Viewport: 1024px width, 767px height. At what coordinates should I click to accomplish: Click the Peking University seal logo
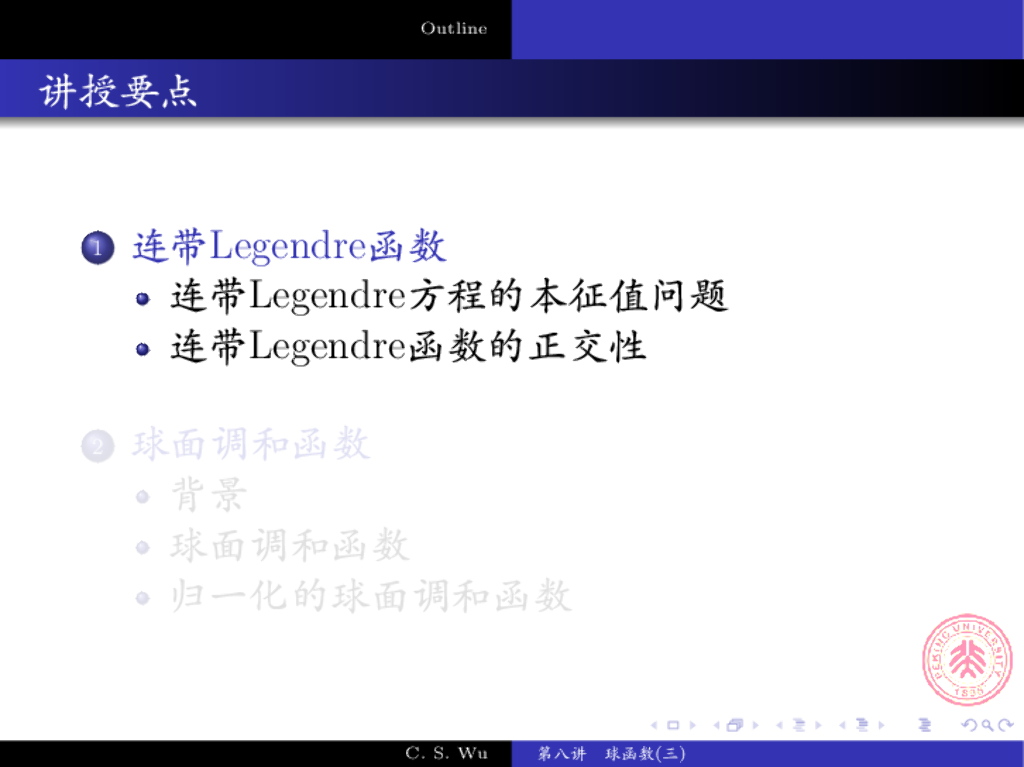[x=967, y=660]
